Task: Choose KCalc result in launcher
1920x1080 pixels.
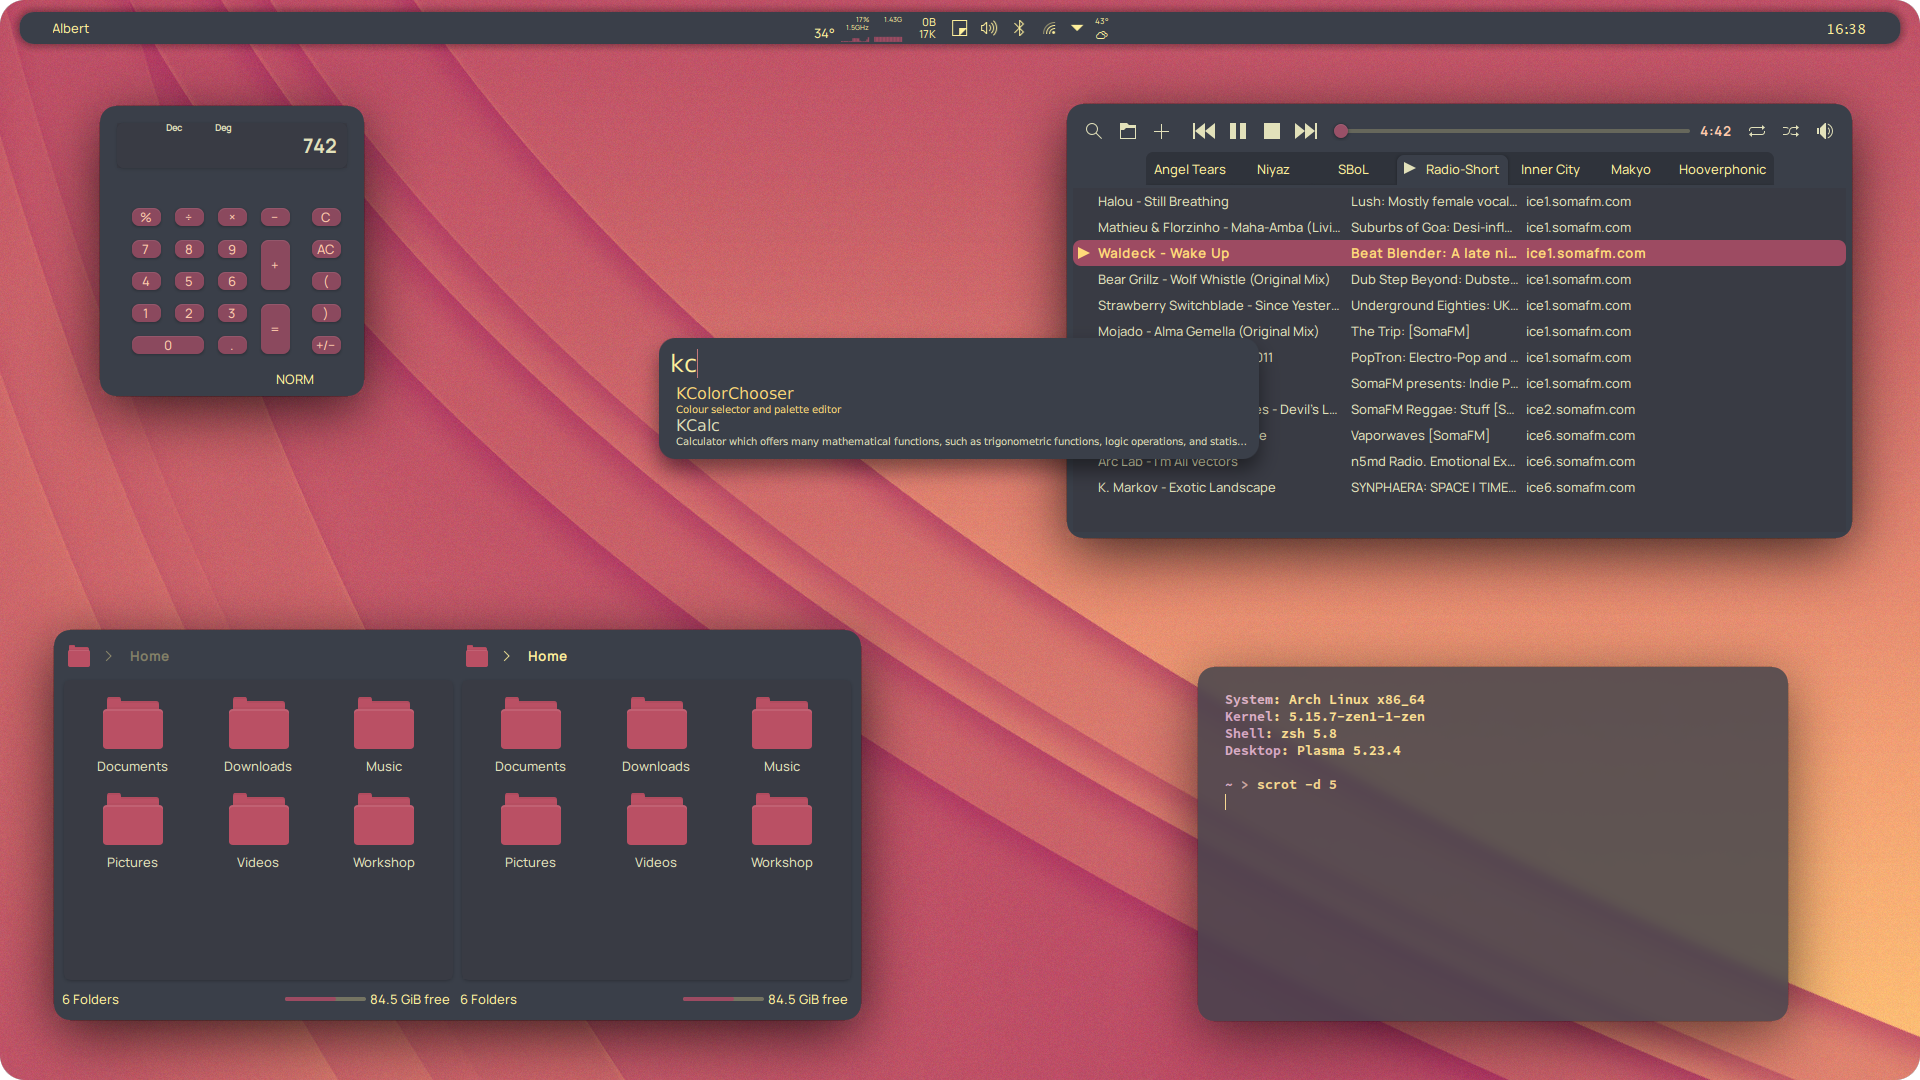Action: (x=958, y=432)
